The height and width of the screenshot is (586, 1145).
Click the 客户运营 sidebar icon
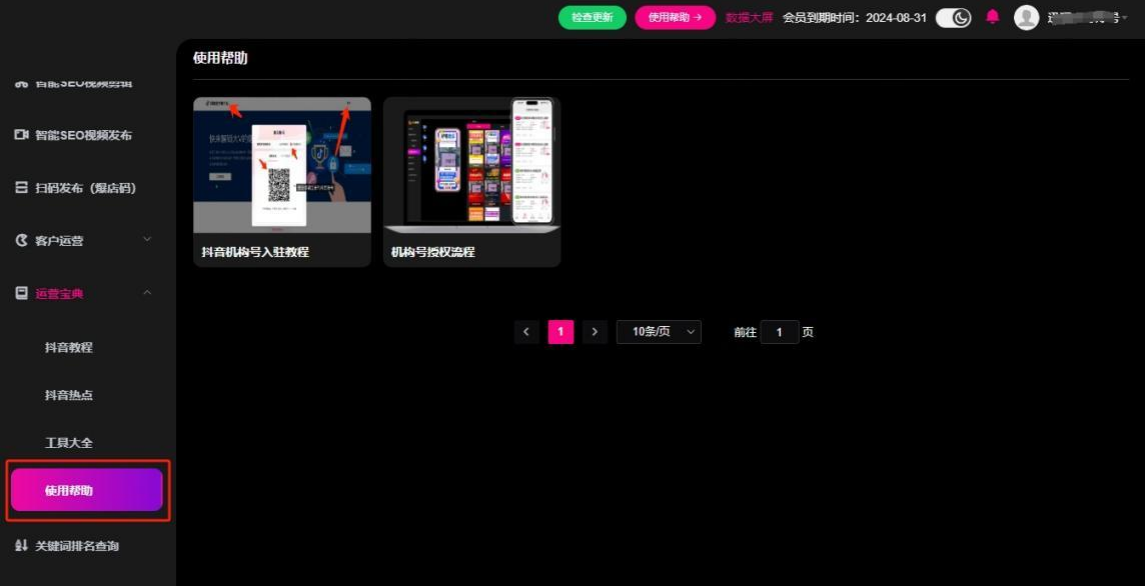tap(21, 241)
